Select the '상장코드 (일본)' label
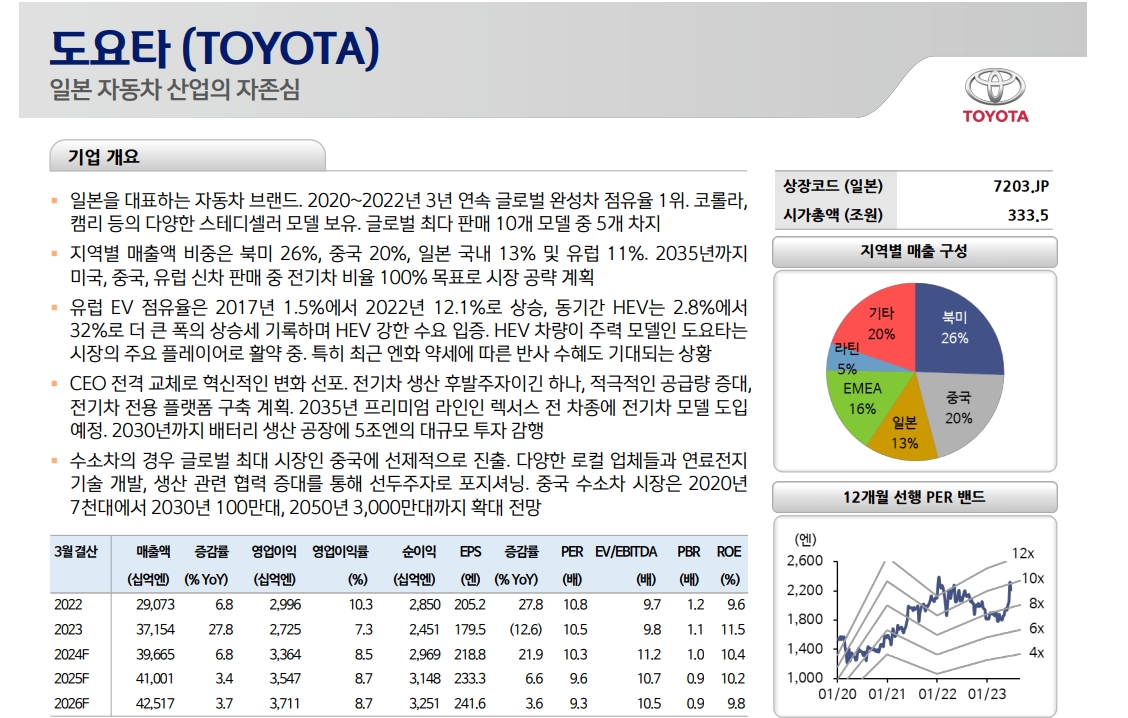The height and width of the screenshot is (718, 1128). click(833, 186)
